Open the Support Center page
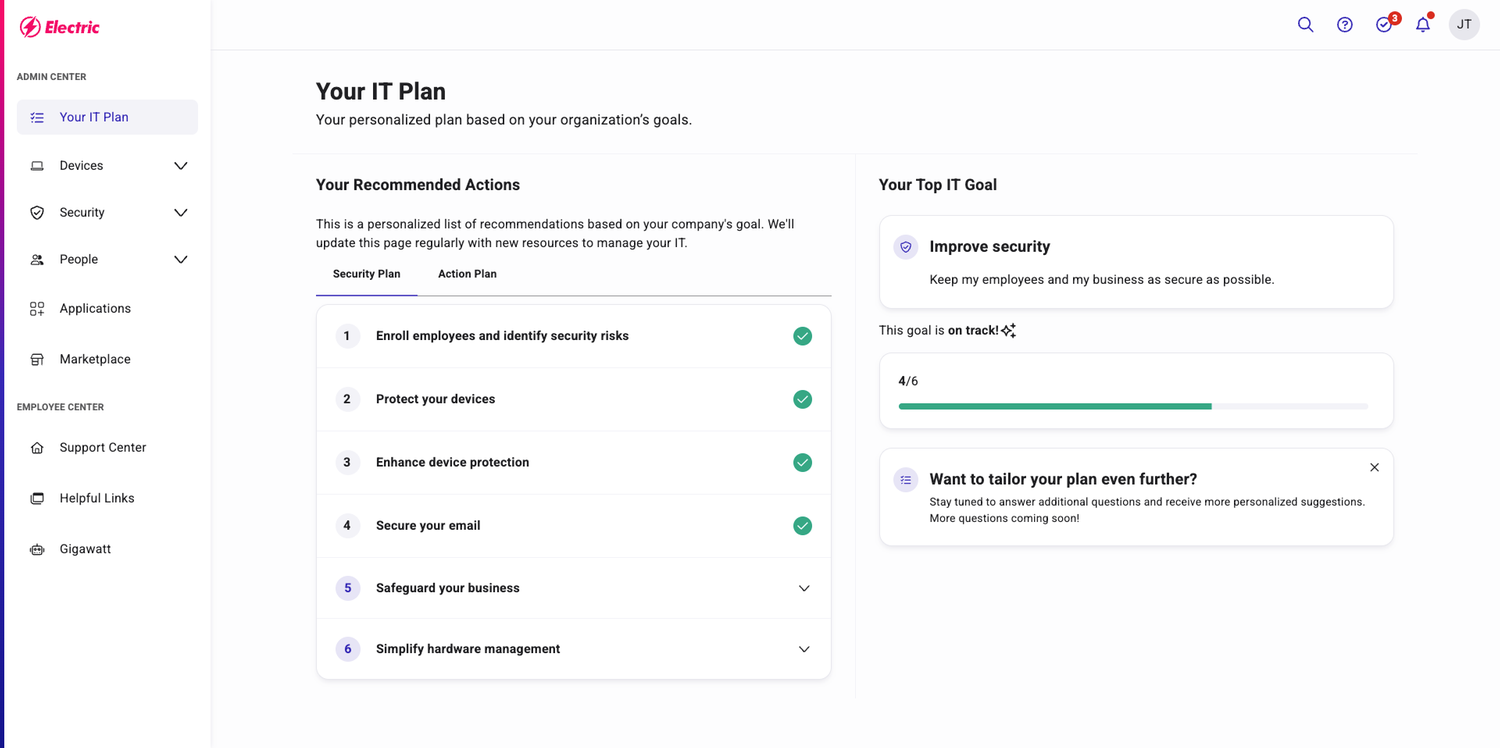Viewport: 1500px width, 748px height. [103, 447]
